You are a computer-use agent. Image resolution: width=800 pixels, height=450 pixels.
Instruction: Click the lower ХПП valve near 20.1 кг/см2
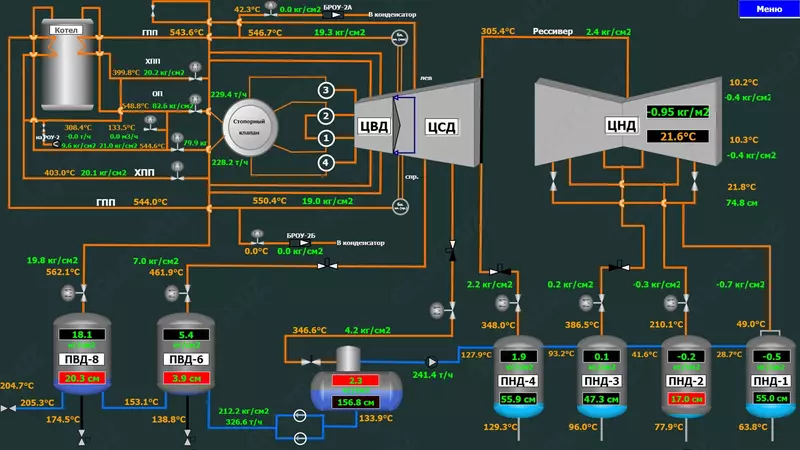pos(177,171)
